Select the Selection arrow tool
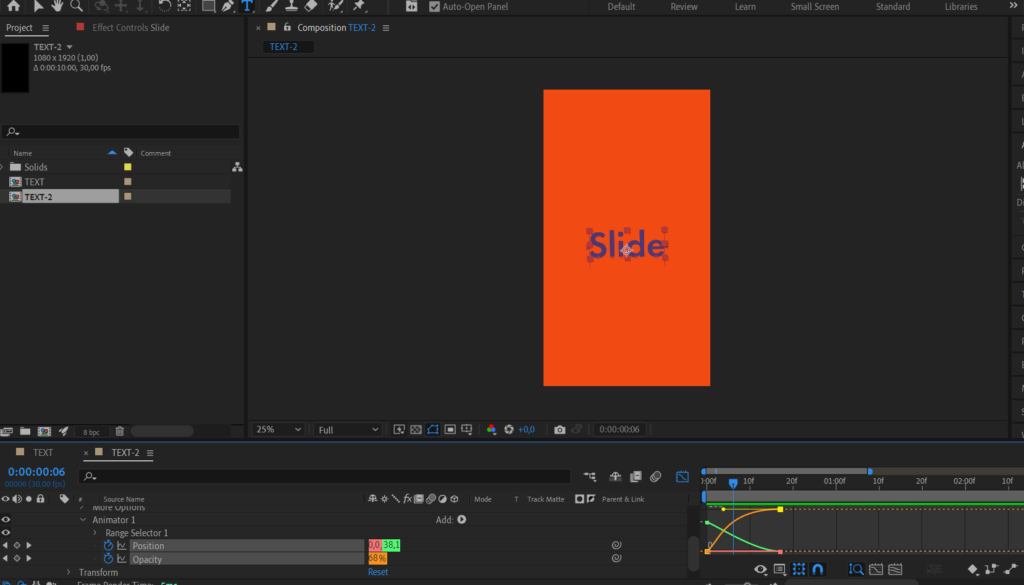Image resolution: width=1024 pixels, height=585 pixels. point(38,6)
